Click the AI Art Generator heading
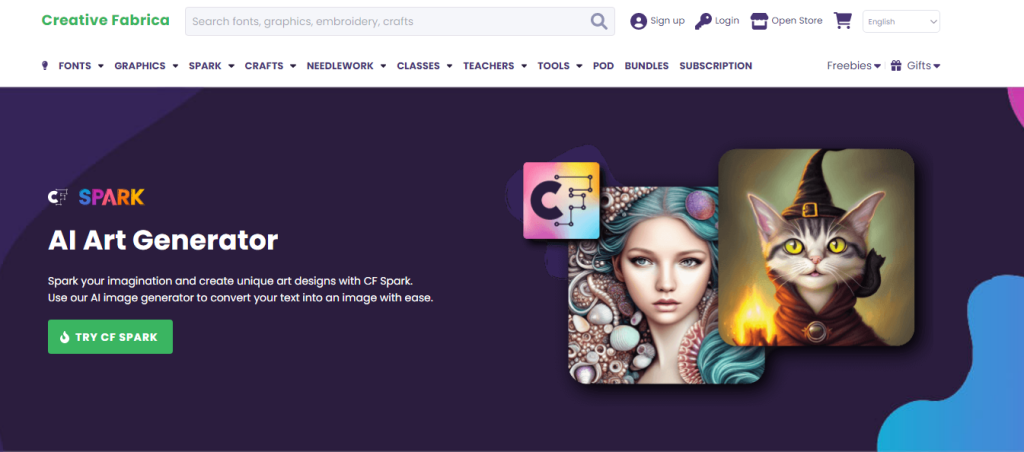 163,240
